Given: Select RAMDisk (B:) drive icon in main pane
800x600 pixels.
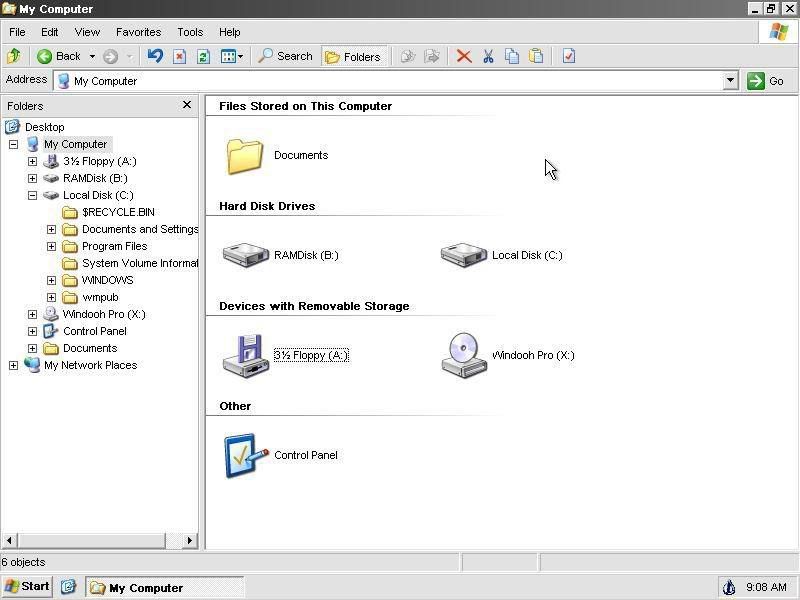Looking at the screenshot, I should click(245, 255).
